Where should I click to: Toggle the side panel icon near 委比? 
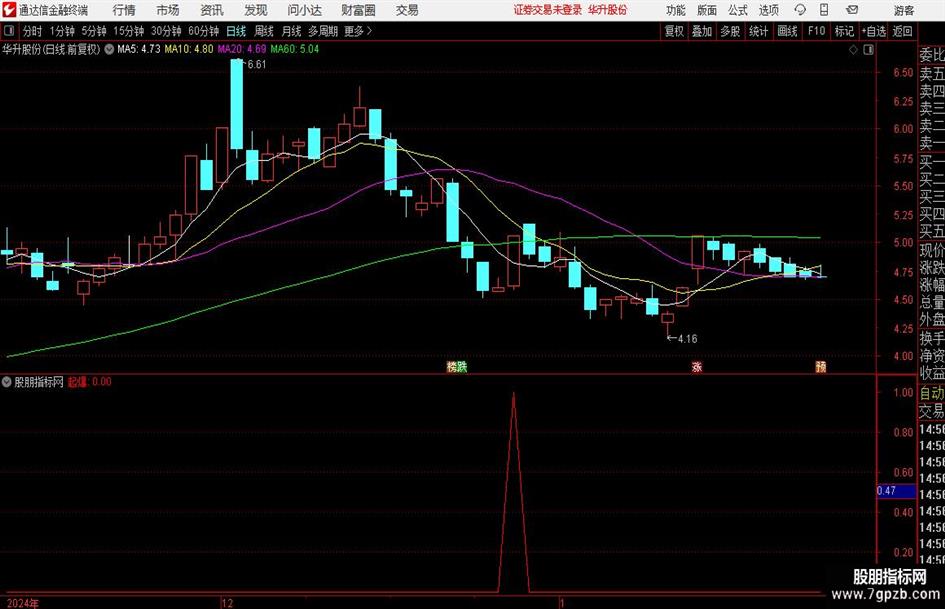[868, 50]
